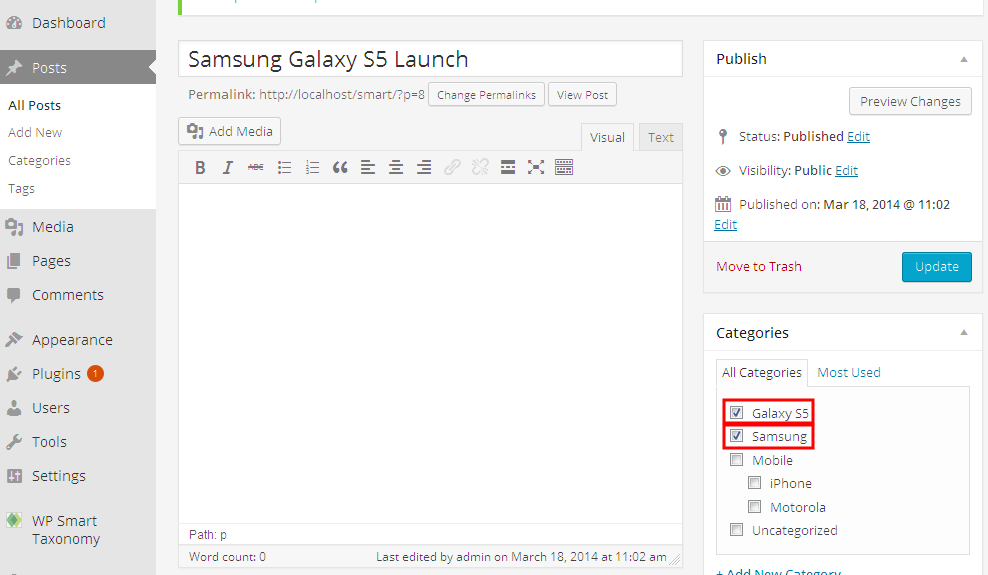Image resolution: width=988 pixels, height=575 pixels.
Task: Align text center
Action: 396,168
